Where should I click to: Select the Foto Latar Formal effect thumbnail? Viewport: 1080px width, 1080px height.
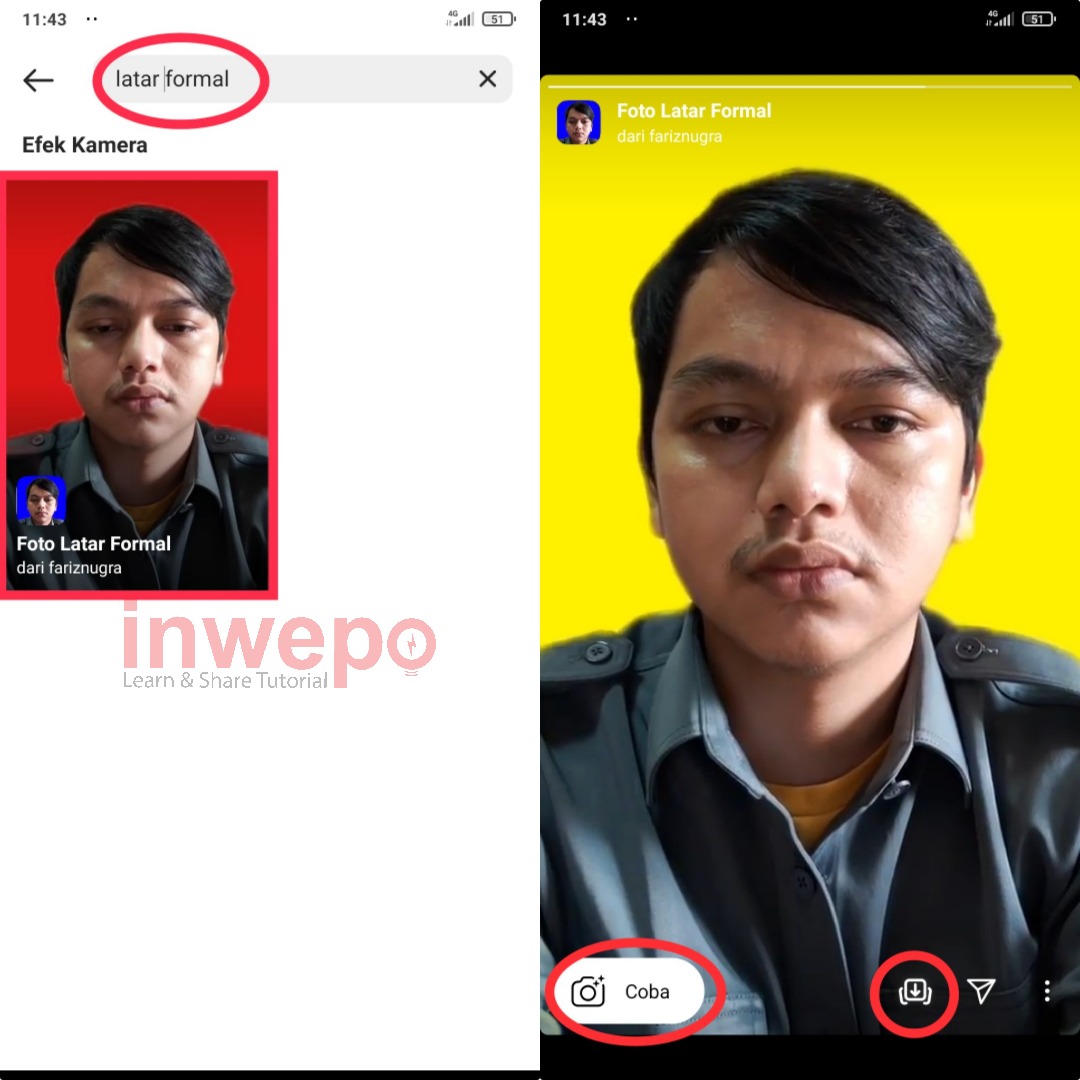[x=139, y=383]
